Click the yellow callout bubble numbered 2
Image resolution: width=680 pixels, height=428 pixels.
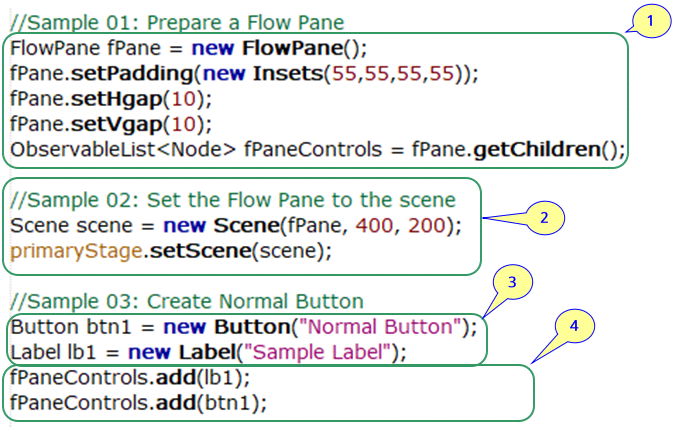tap(543, 217)
